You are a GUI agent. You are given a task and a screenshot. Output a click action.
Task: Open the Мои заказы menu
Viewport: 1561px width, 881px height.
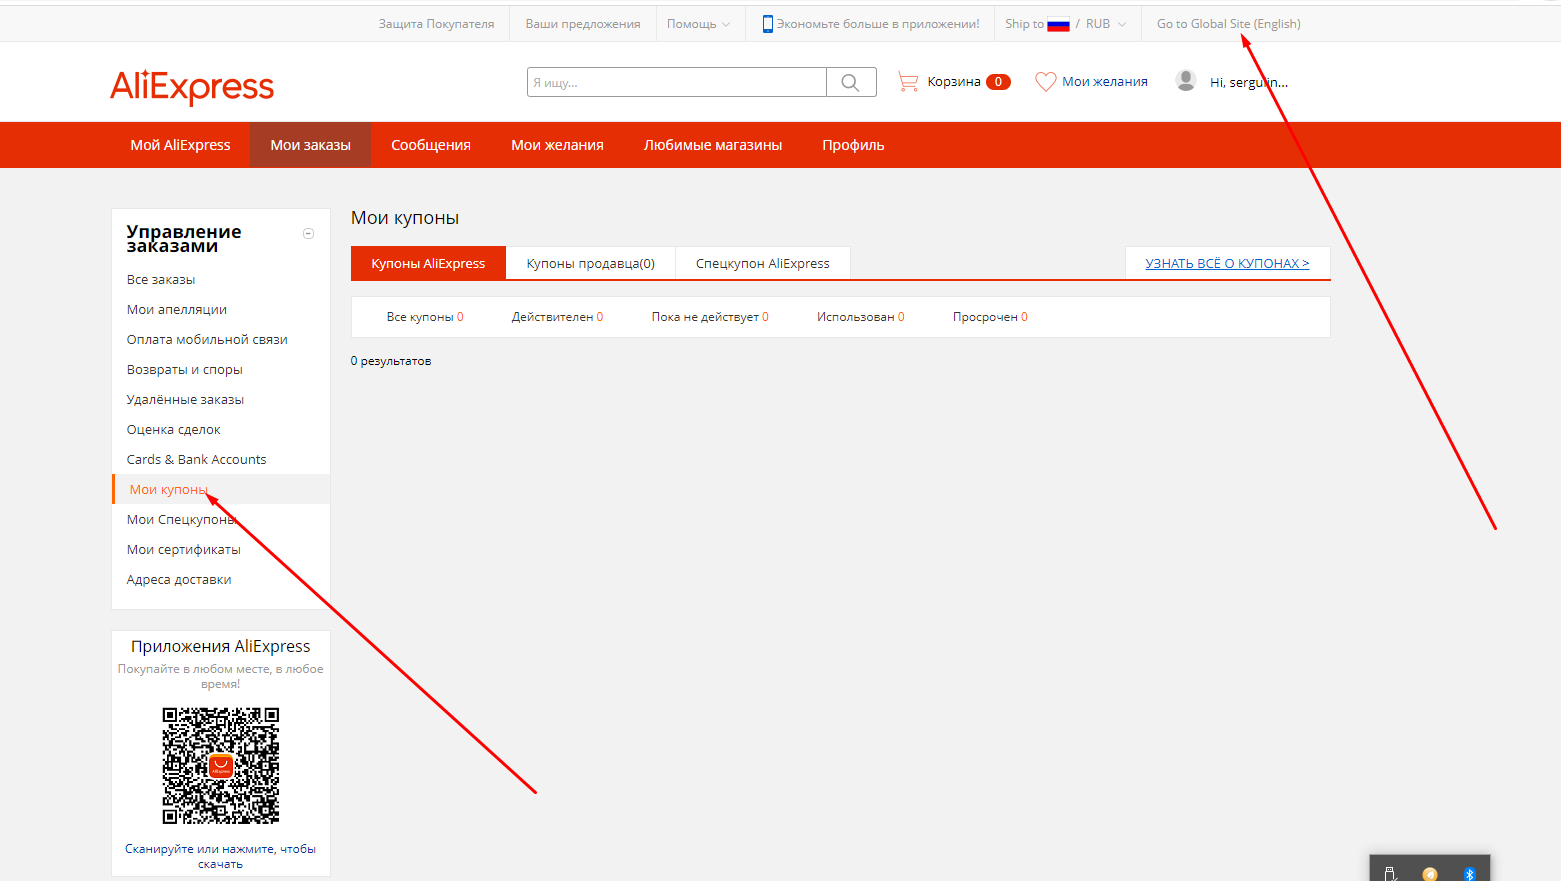coord(310,145)
